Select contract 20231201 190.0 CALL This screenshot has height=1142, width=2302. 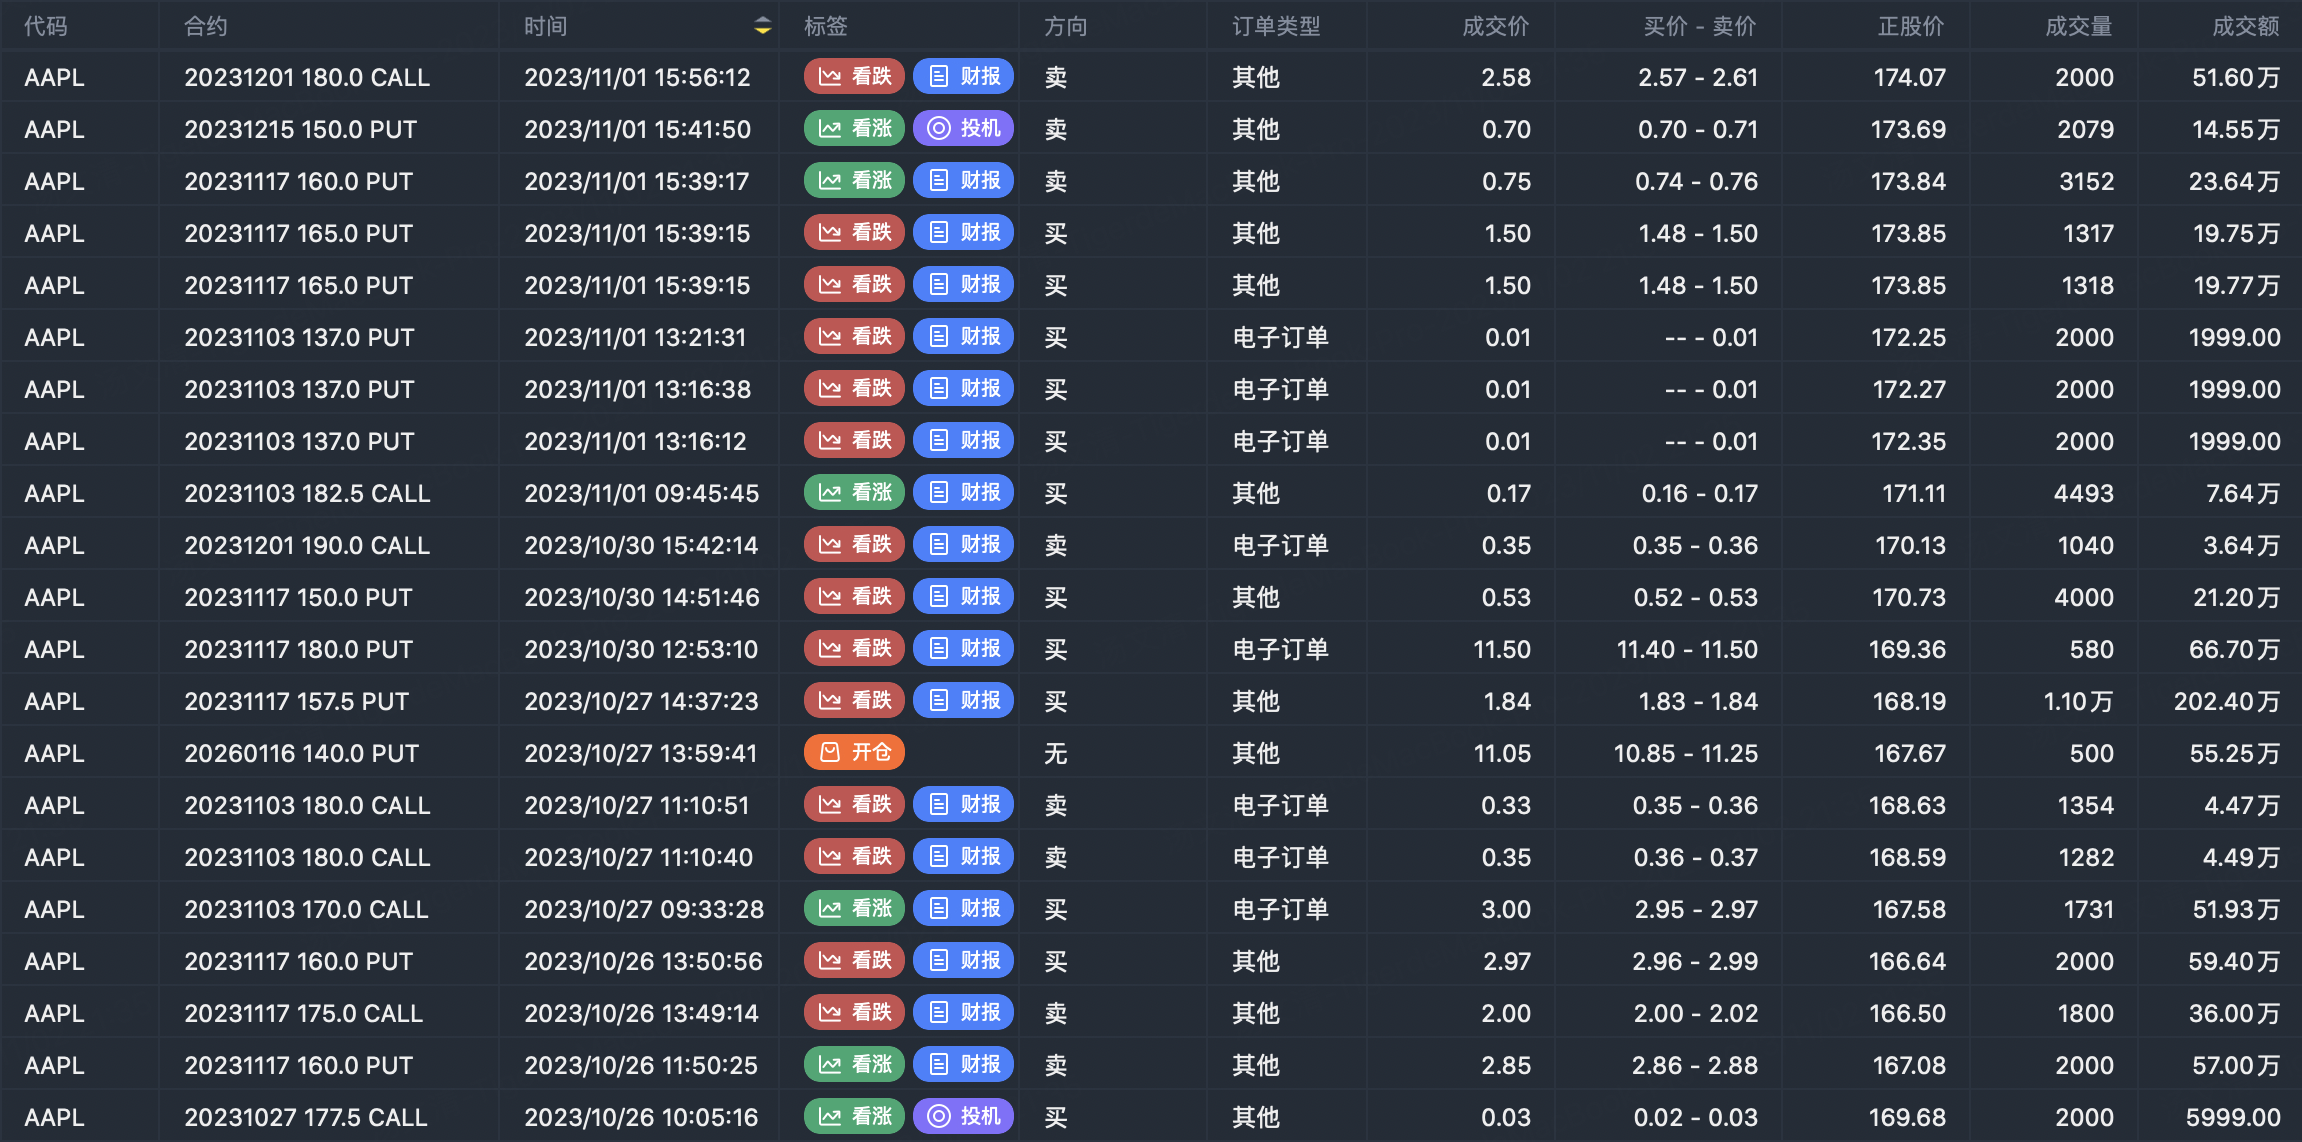[x=307, y=545]
